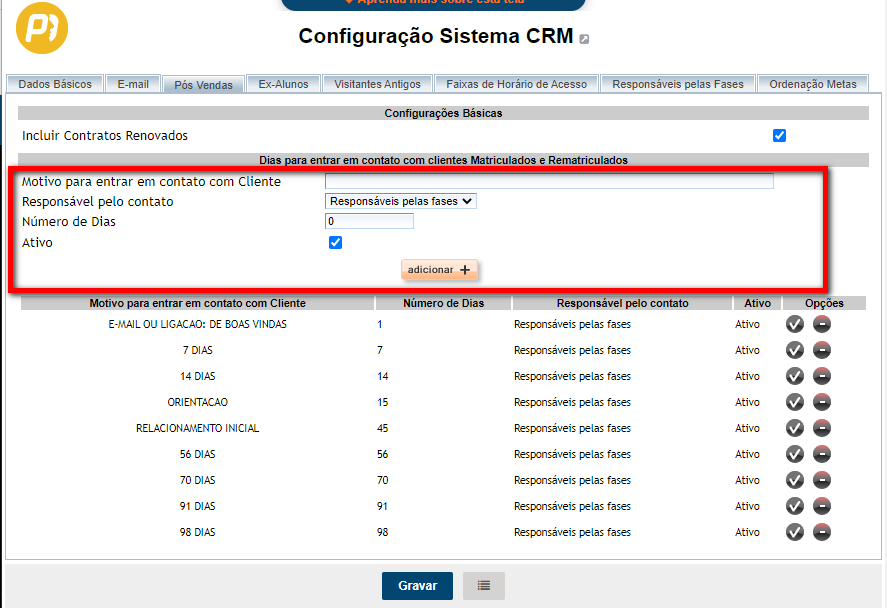This screenshot has width=887, height=608.
Task: Uncheck the Ativo checkbox
Action: 336,242
